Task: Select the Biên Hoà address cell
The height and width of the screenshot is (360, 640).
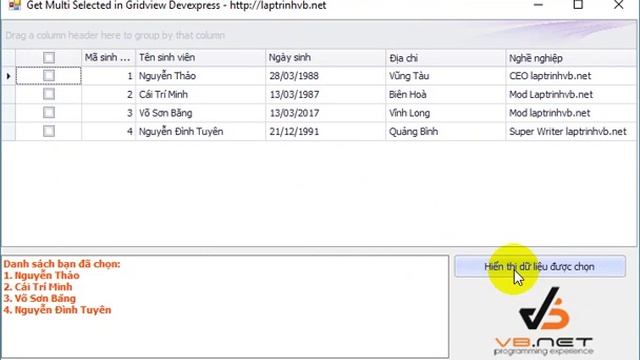Action: pyautogui.click(x=445, y=94)
